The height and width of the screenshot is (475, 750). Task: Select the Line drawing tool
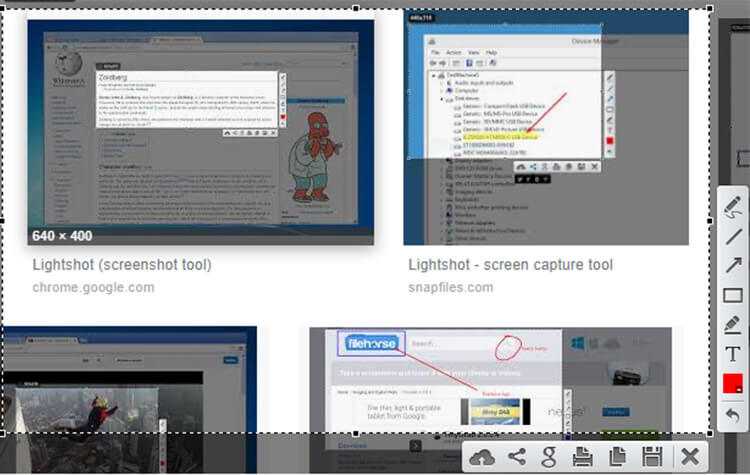732,237
